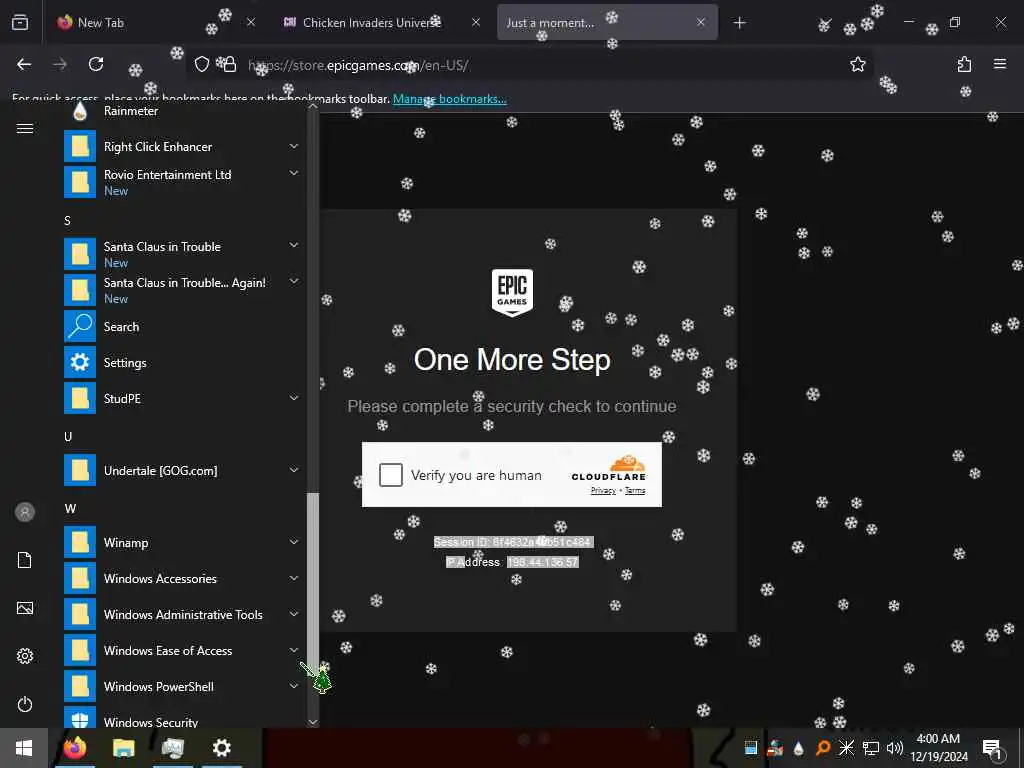Click the padlock site info icon
The width and height of the screenshot is (1024, 768).
(x=230, y=64)
